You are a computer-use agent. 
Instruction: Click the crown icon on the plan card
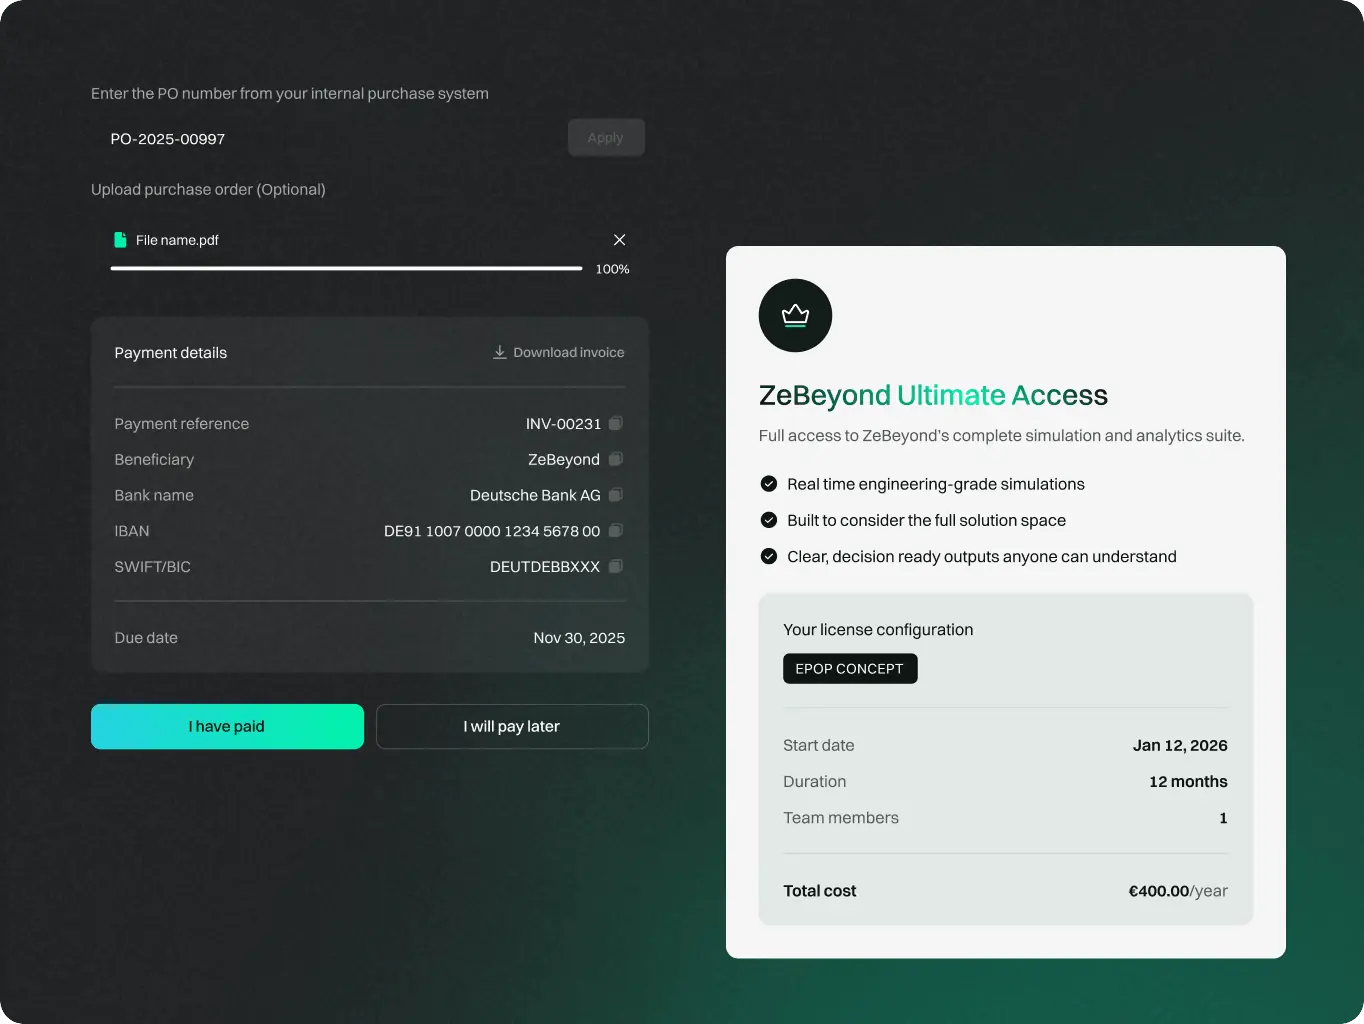[795, 315]
